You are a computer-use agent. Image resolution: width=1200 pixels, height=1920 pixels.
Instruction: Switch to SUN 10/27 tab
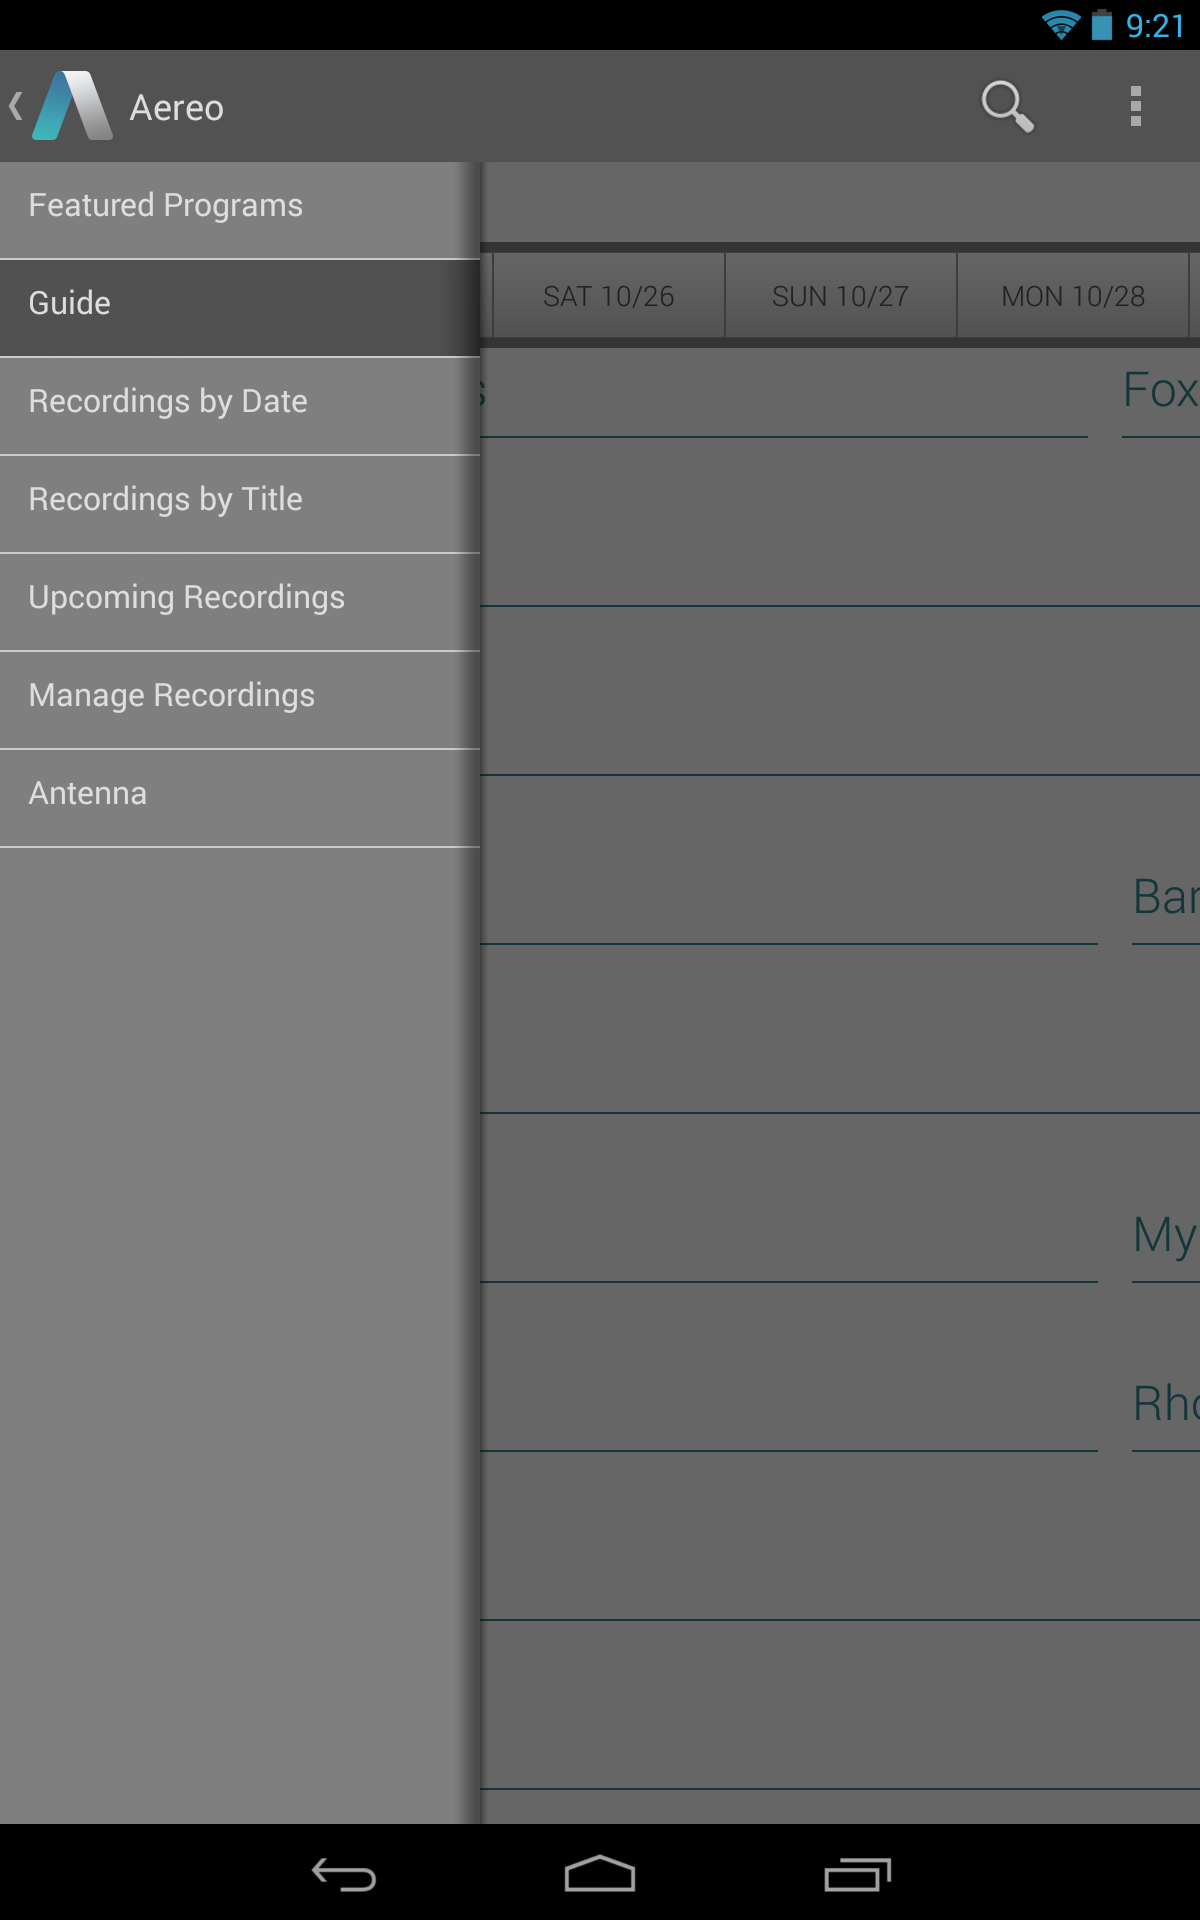[839, 295]
